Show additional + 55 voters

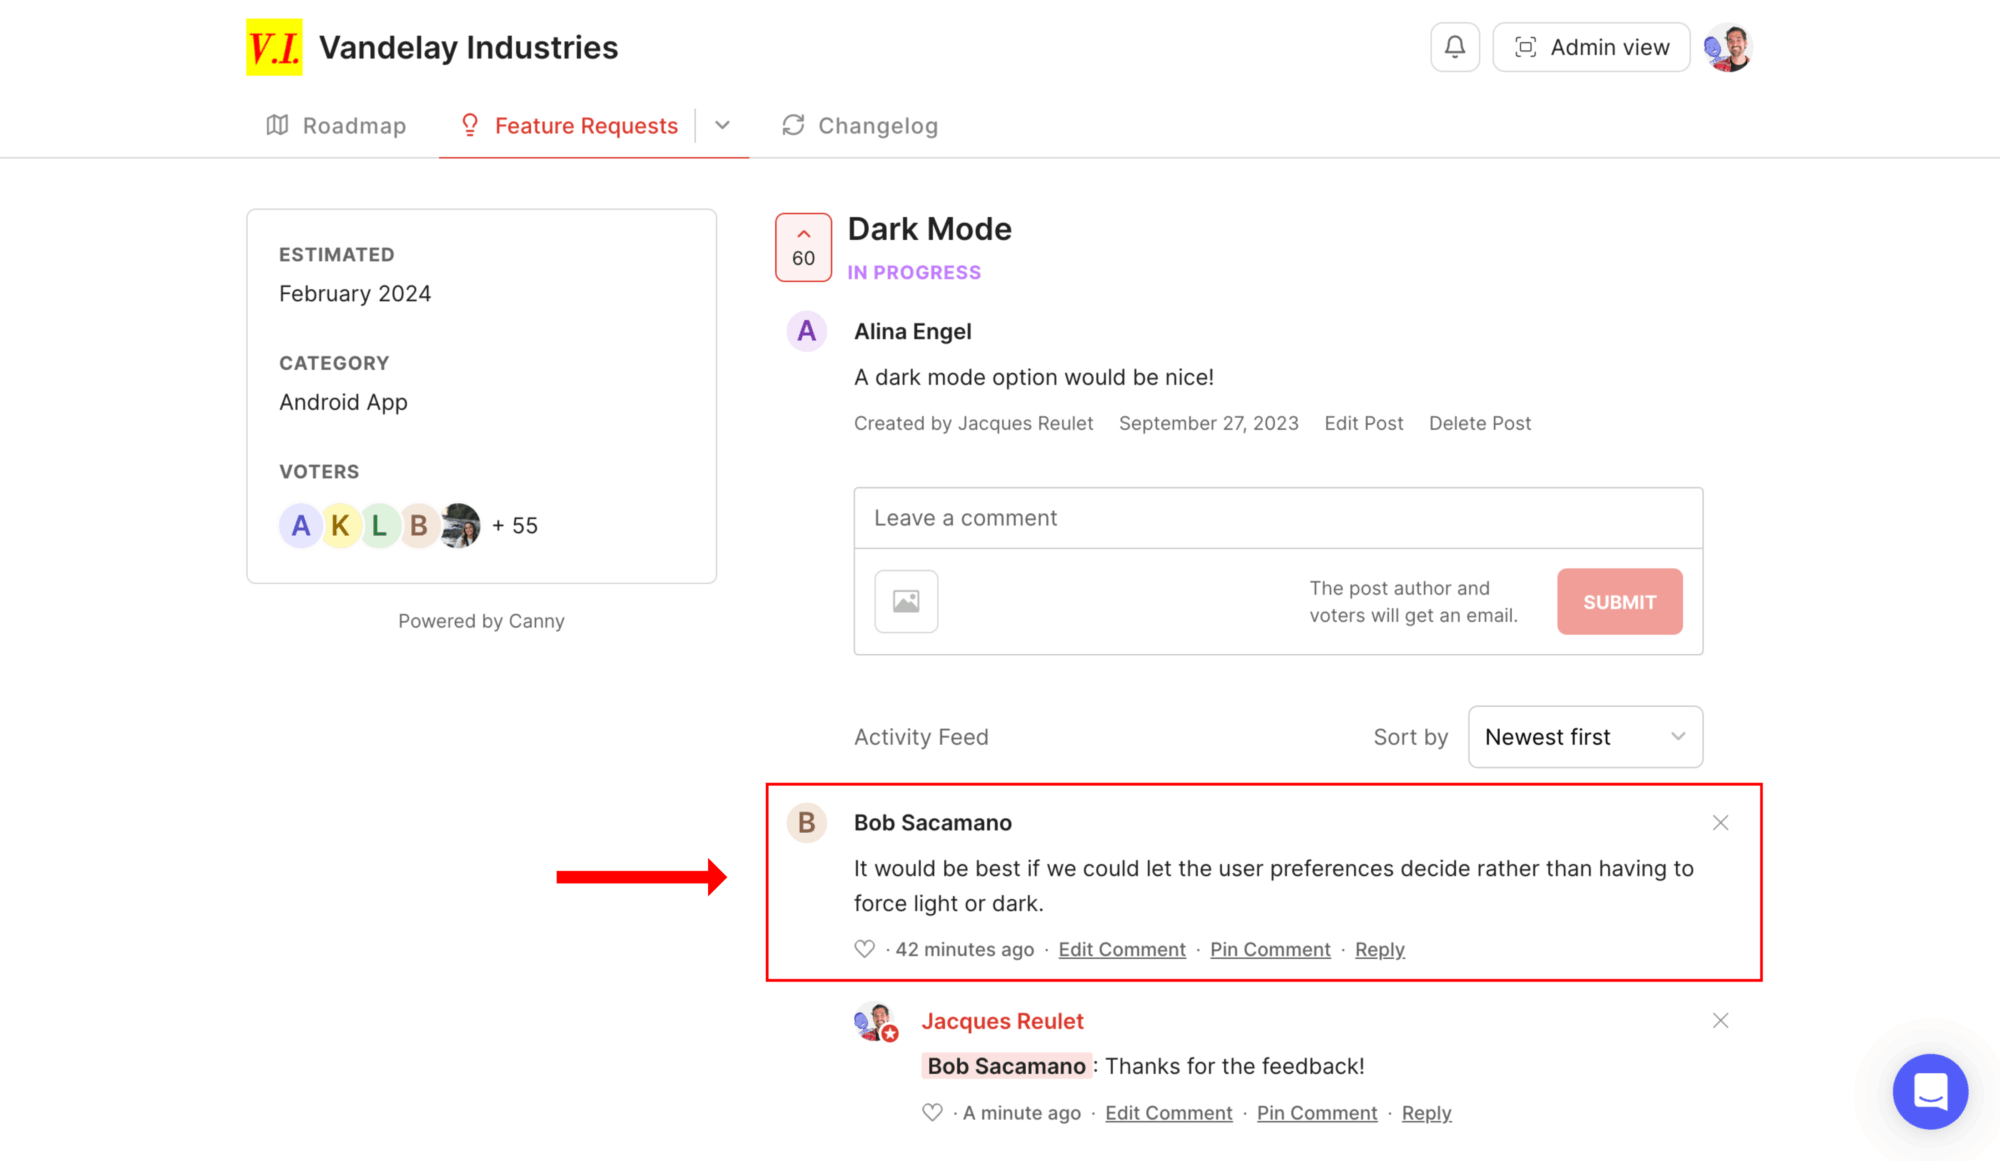coord(515,526)
